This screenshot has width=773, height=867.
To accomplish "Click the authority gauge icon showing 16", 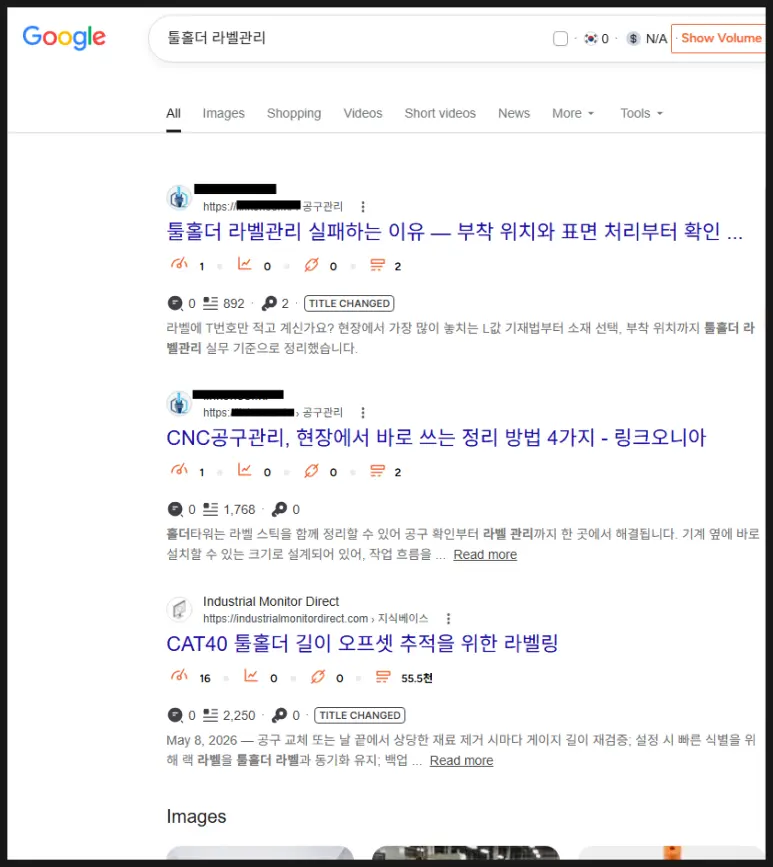I will click(179, 676).
